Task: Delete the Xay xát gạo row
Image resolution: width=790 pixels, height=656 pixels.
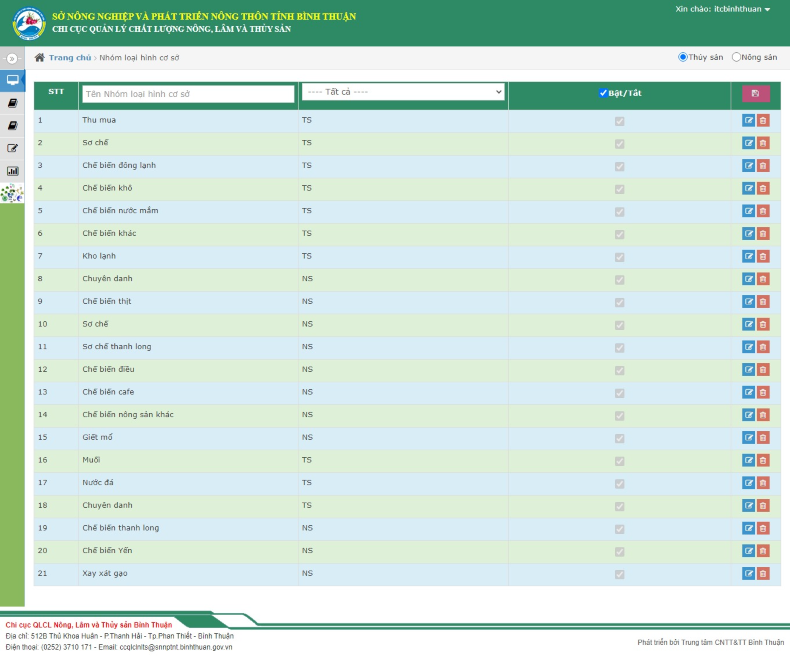Action: pos(763,574)
